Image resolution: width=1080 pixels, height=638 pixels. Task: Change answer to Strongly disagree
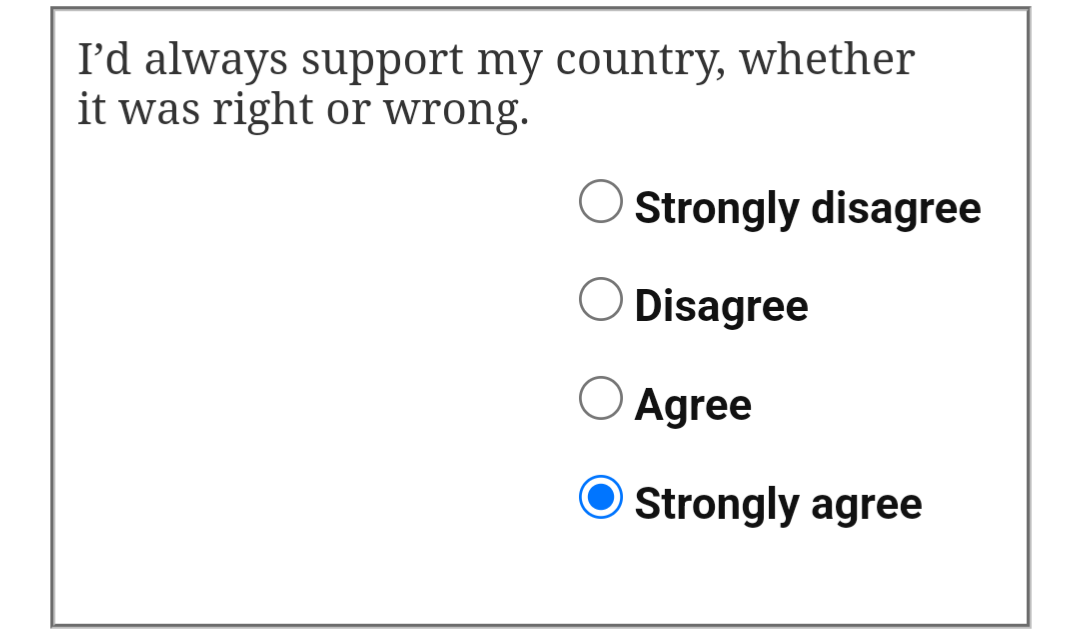pos(601,201)
